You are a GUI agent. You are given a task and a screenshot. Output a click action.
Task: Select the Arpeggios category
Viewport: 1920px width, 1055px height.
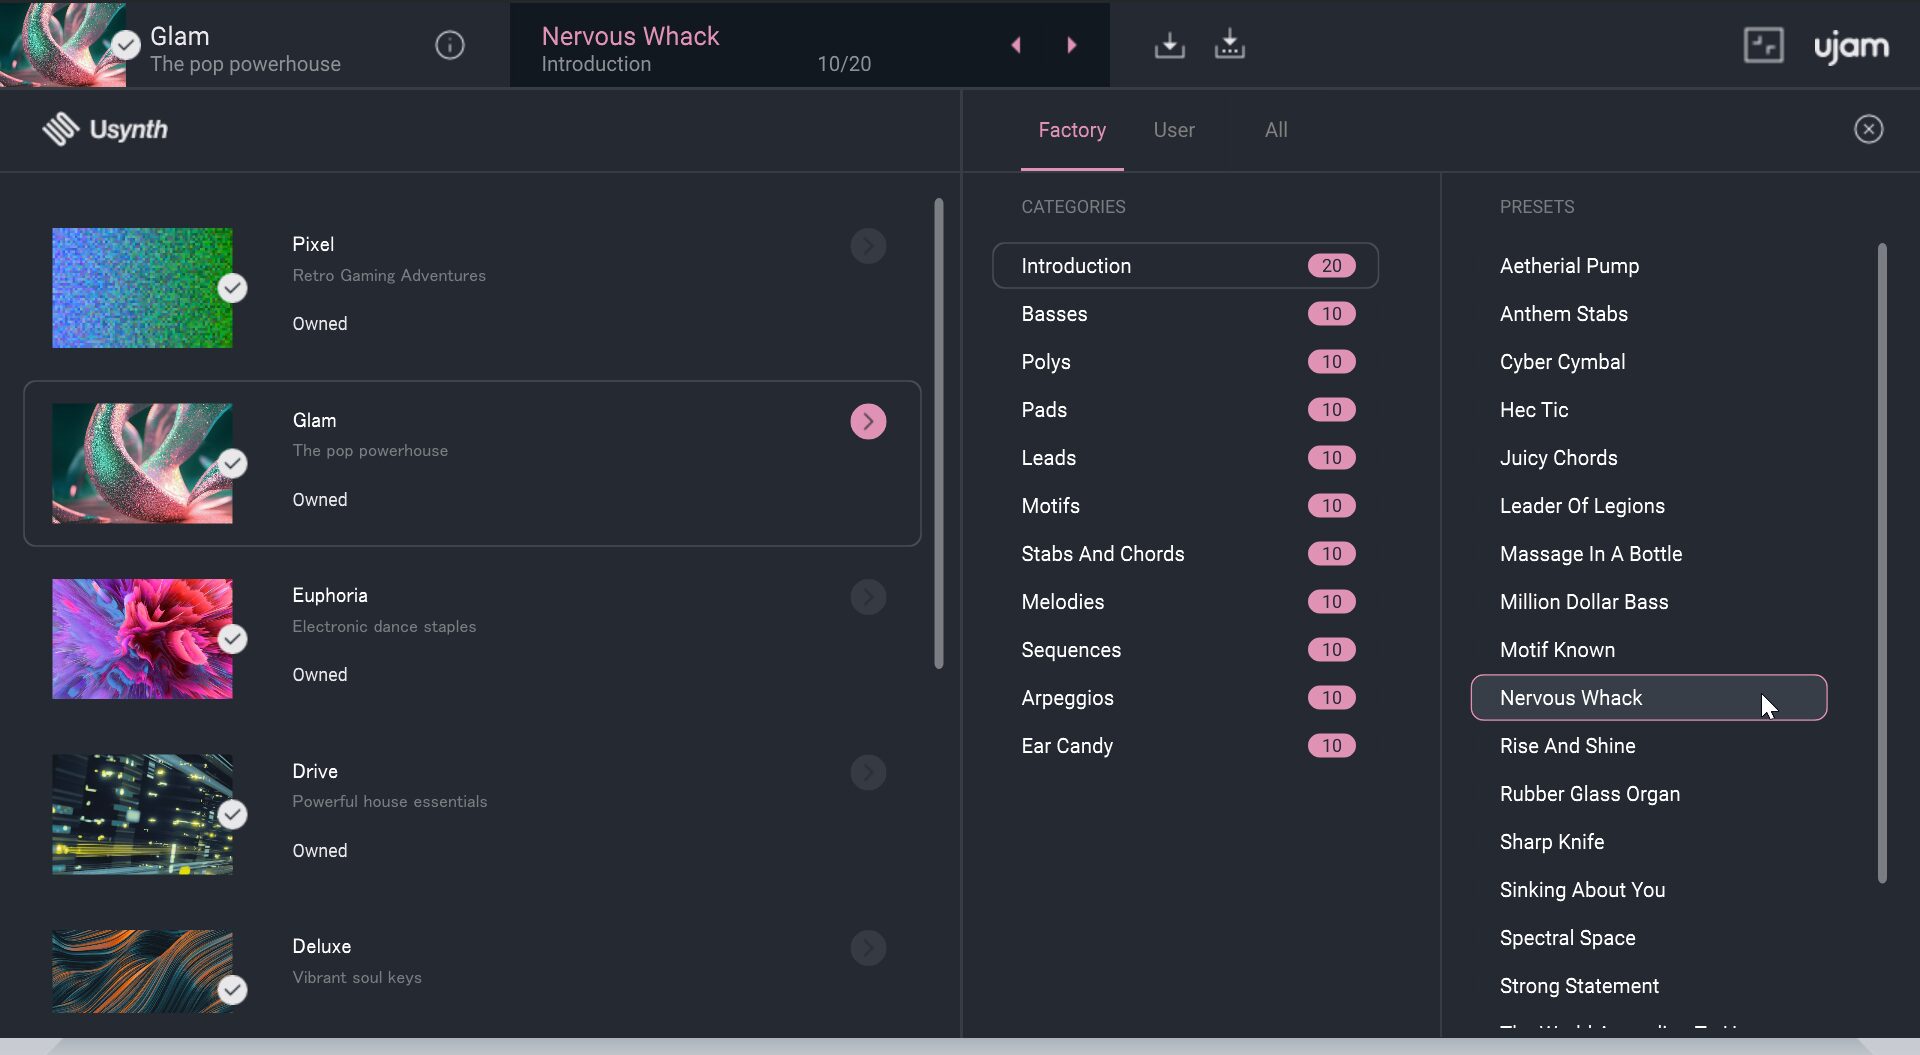coord(1185,698)
